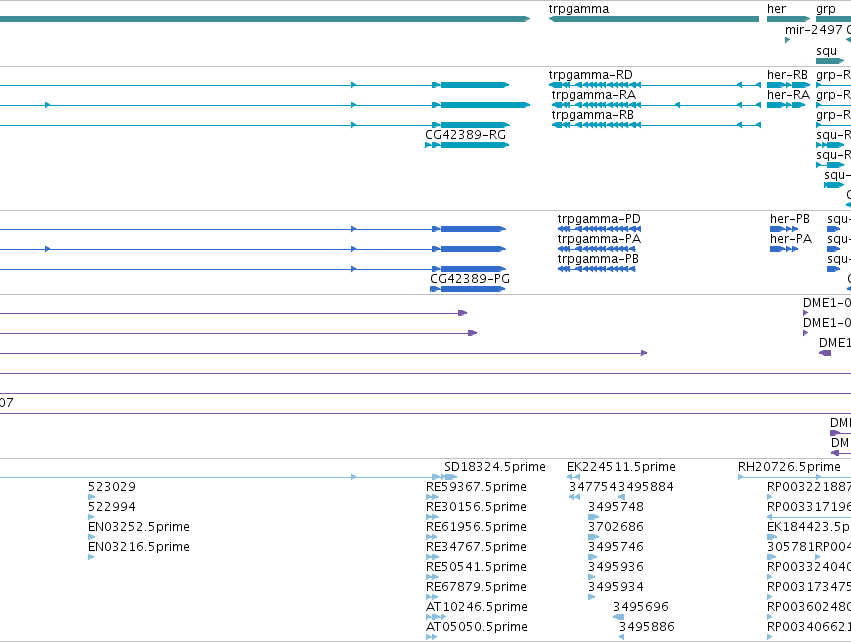Click the her-RA transcript label
851x642 pixels.
pos(788,95)
